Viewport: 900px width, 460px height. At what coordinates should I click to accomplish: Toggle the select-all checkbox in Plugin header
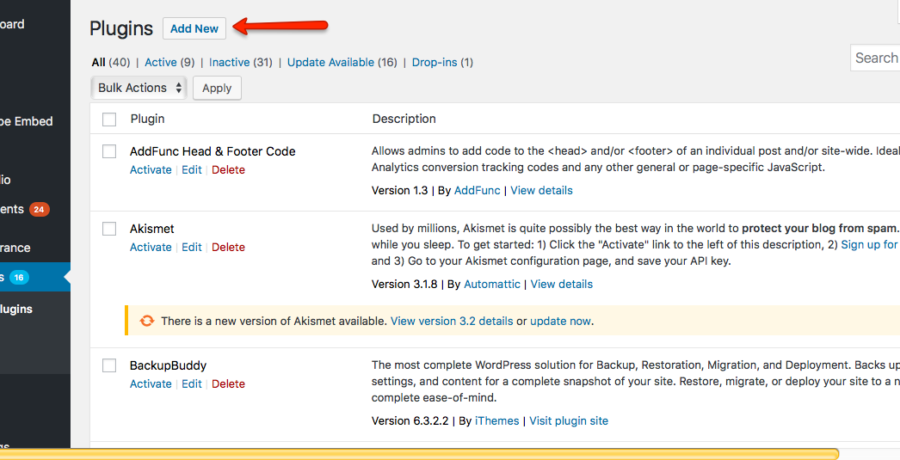[110, 120]
